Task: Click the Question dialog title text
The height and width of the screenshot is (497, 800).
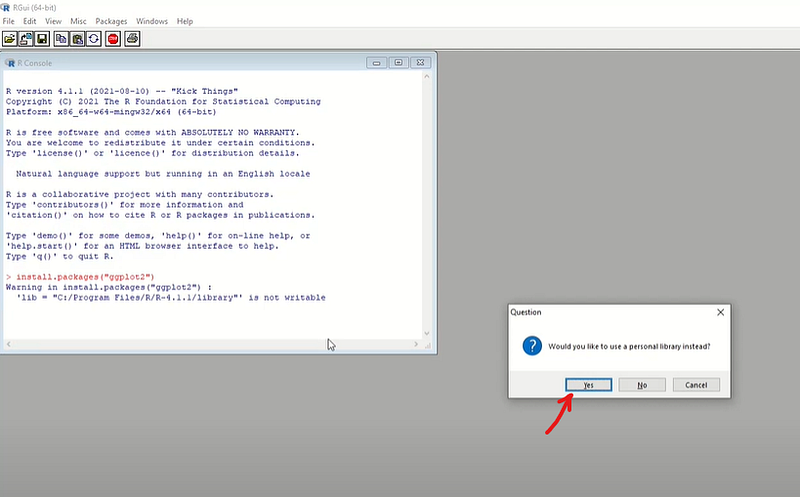Action: pos(526,312)
